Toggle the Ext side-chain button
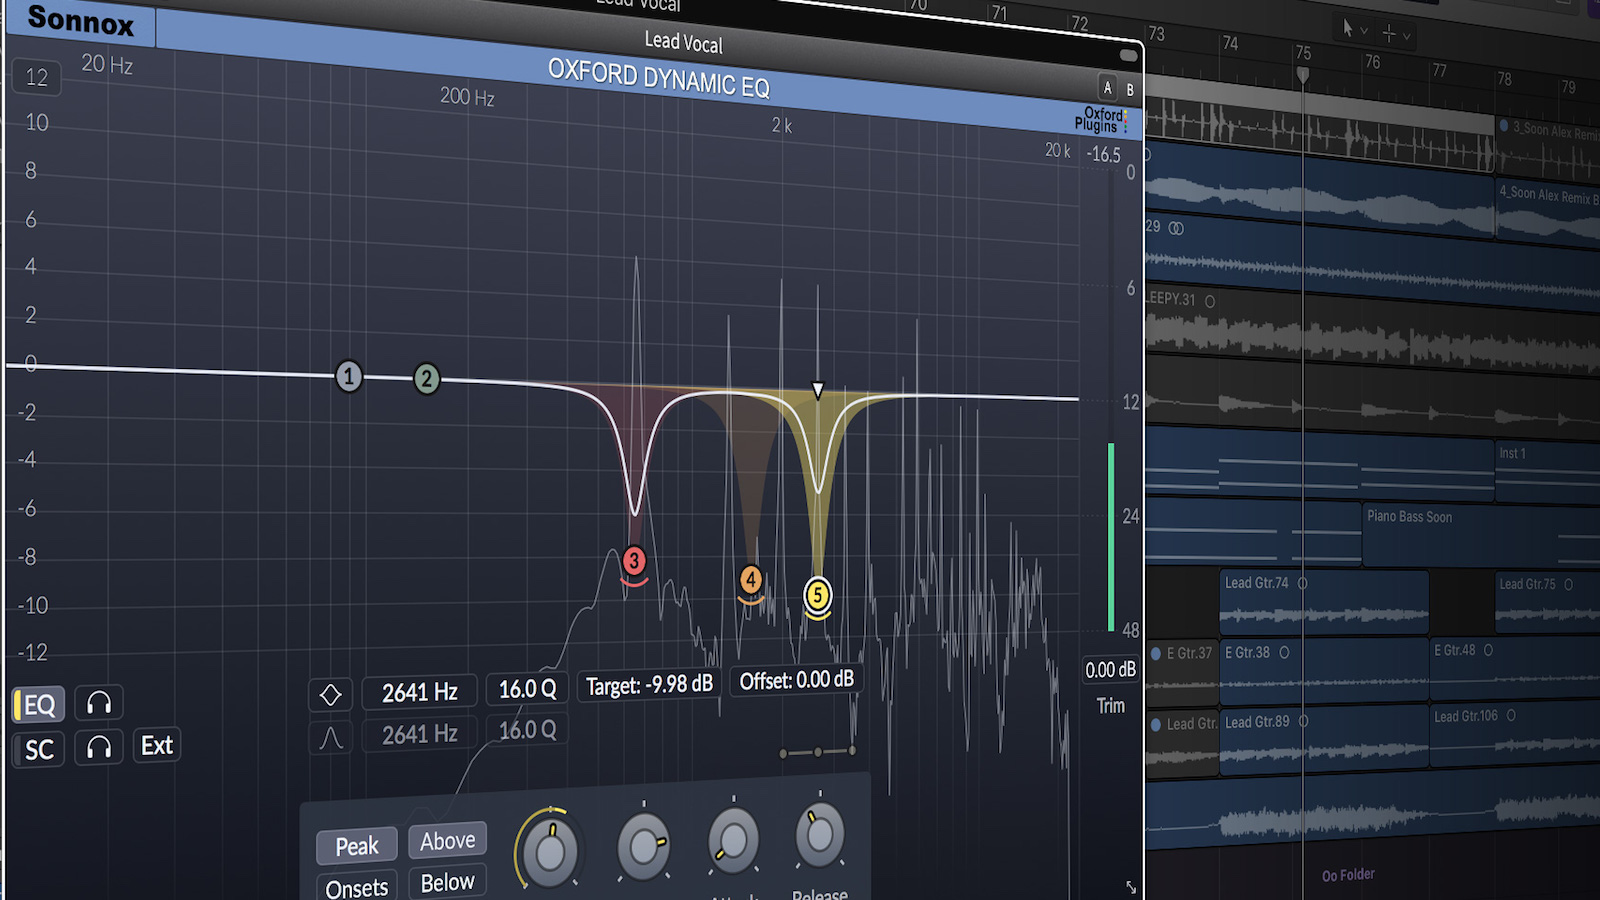The height and width of the screenshot is (900, 1600). point(156,746)
